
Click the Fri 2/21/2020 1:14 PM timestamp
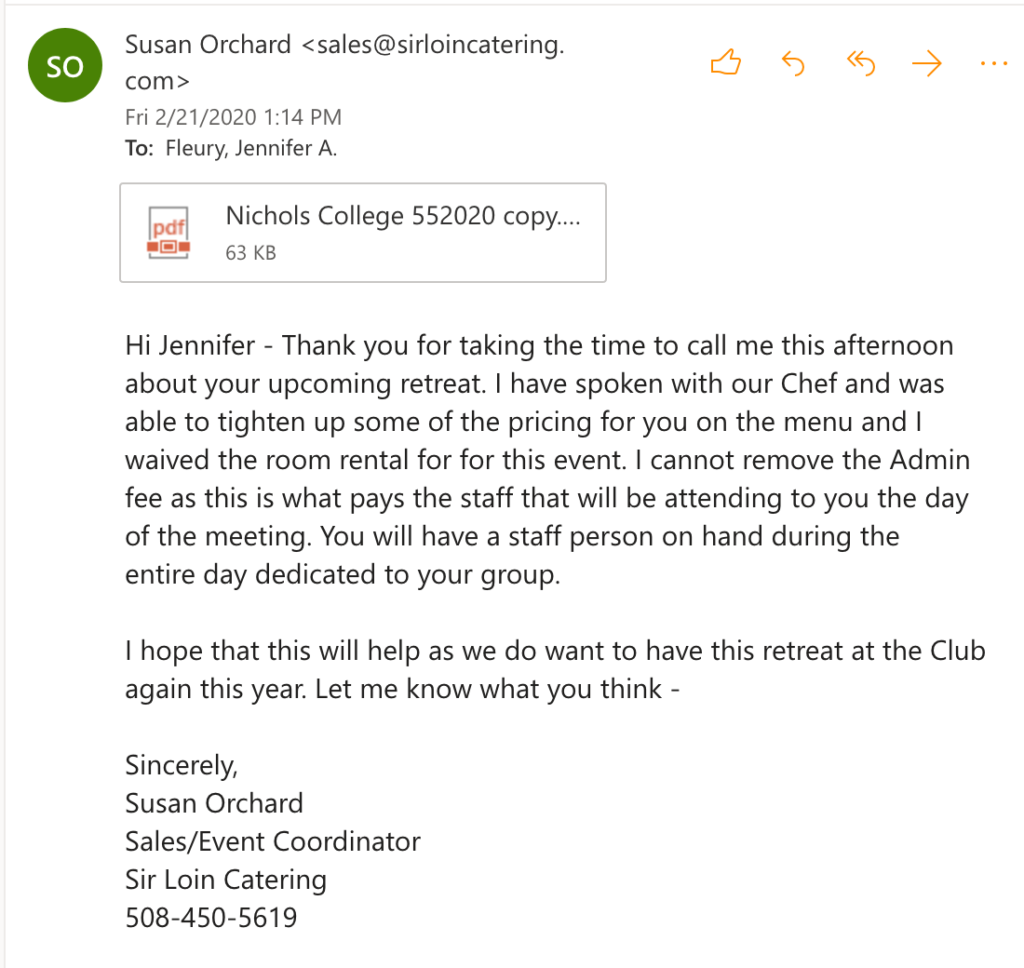tap(233, 117)
